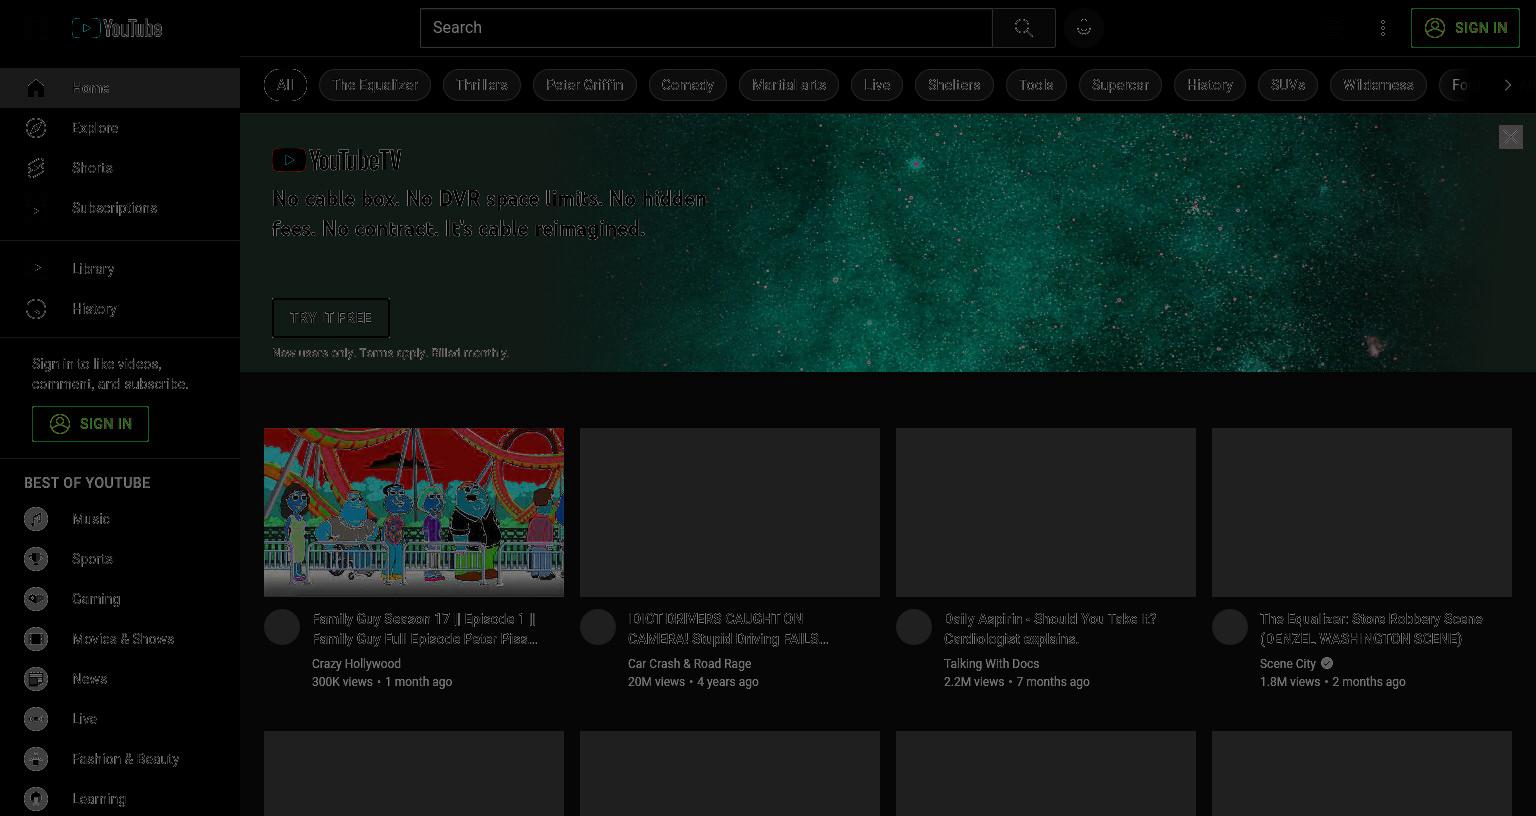Image resolution: width=1536 pixels, height=816 pixels.
Task: Close the YouTube TV banner
Action: pos(1510,137)
